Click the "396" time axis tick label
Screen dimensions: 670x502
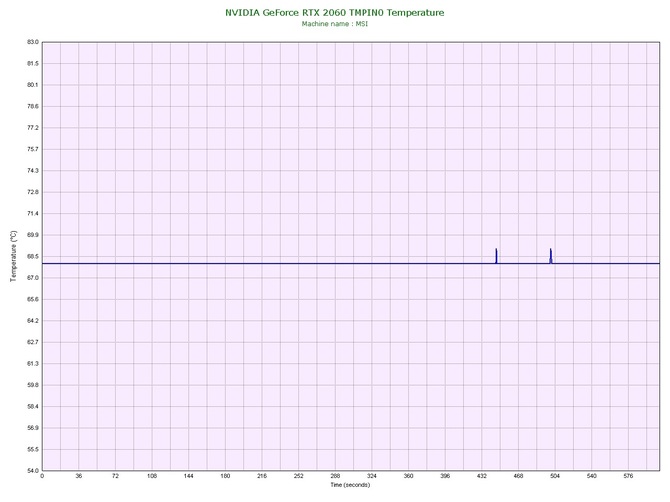(445, 476)
